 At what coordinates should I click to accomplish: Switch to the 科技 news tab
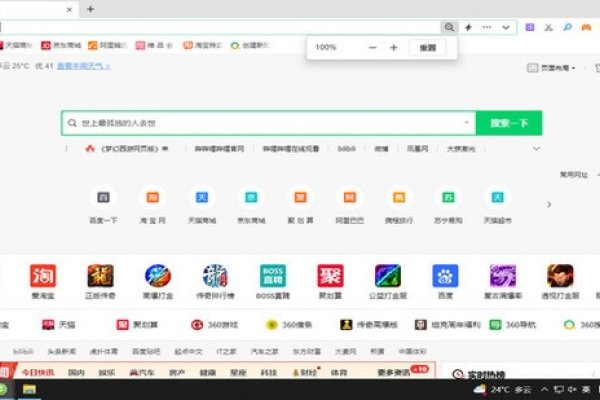pos(269,372)
